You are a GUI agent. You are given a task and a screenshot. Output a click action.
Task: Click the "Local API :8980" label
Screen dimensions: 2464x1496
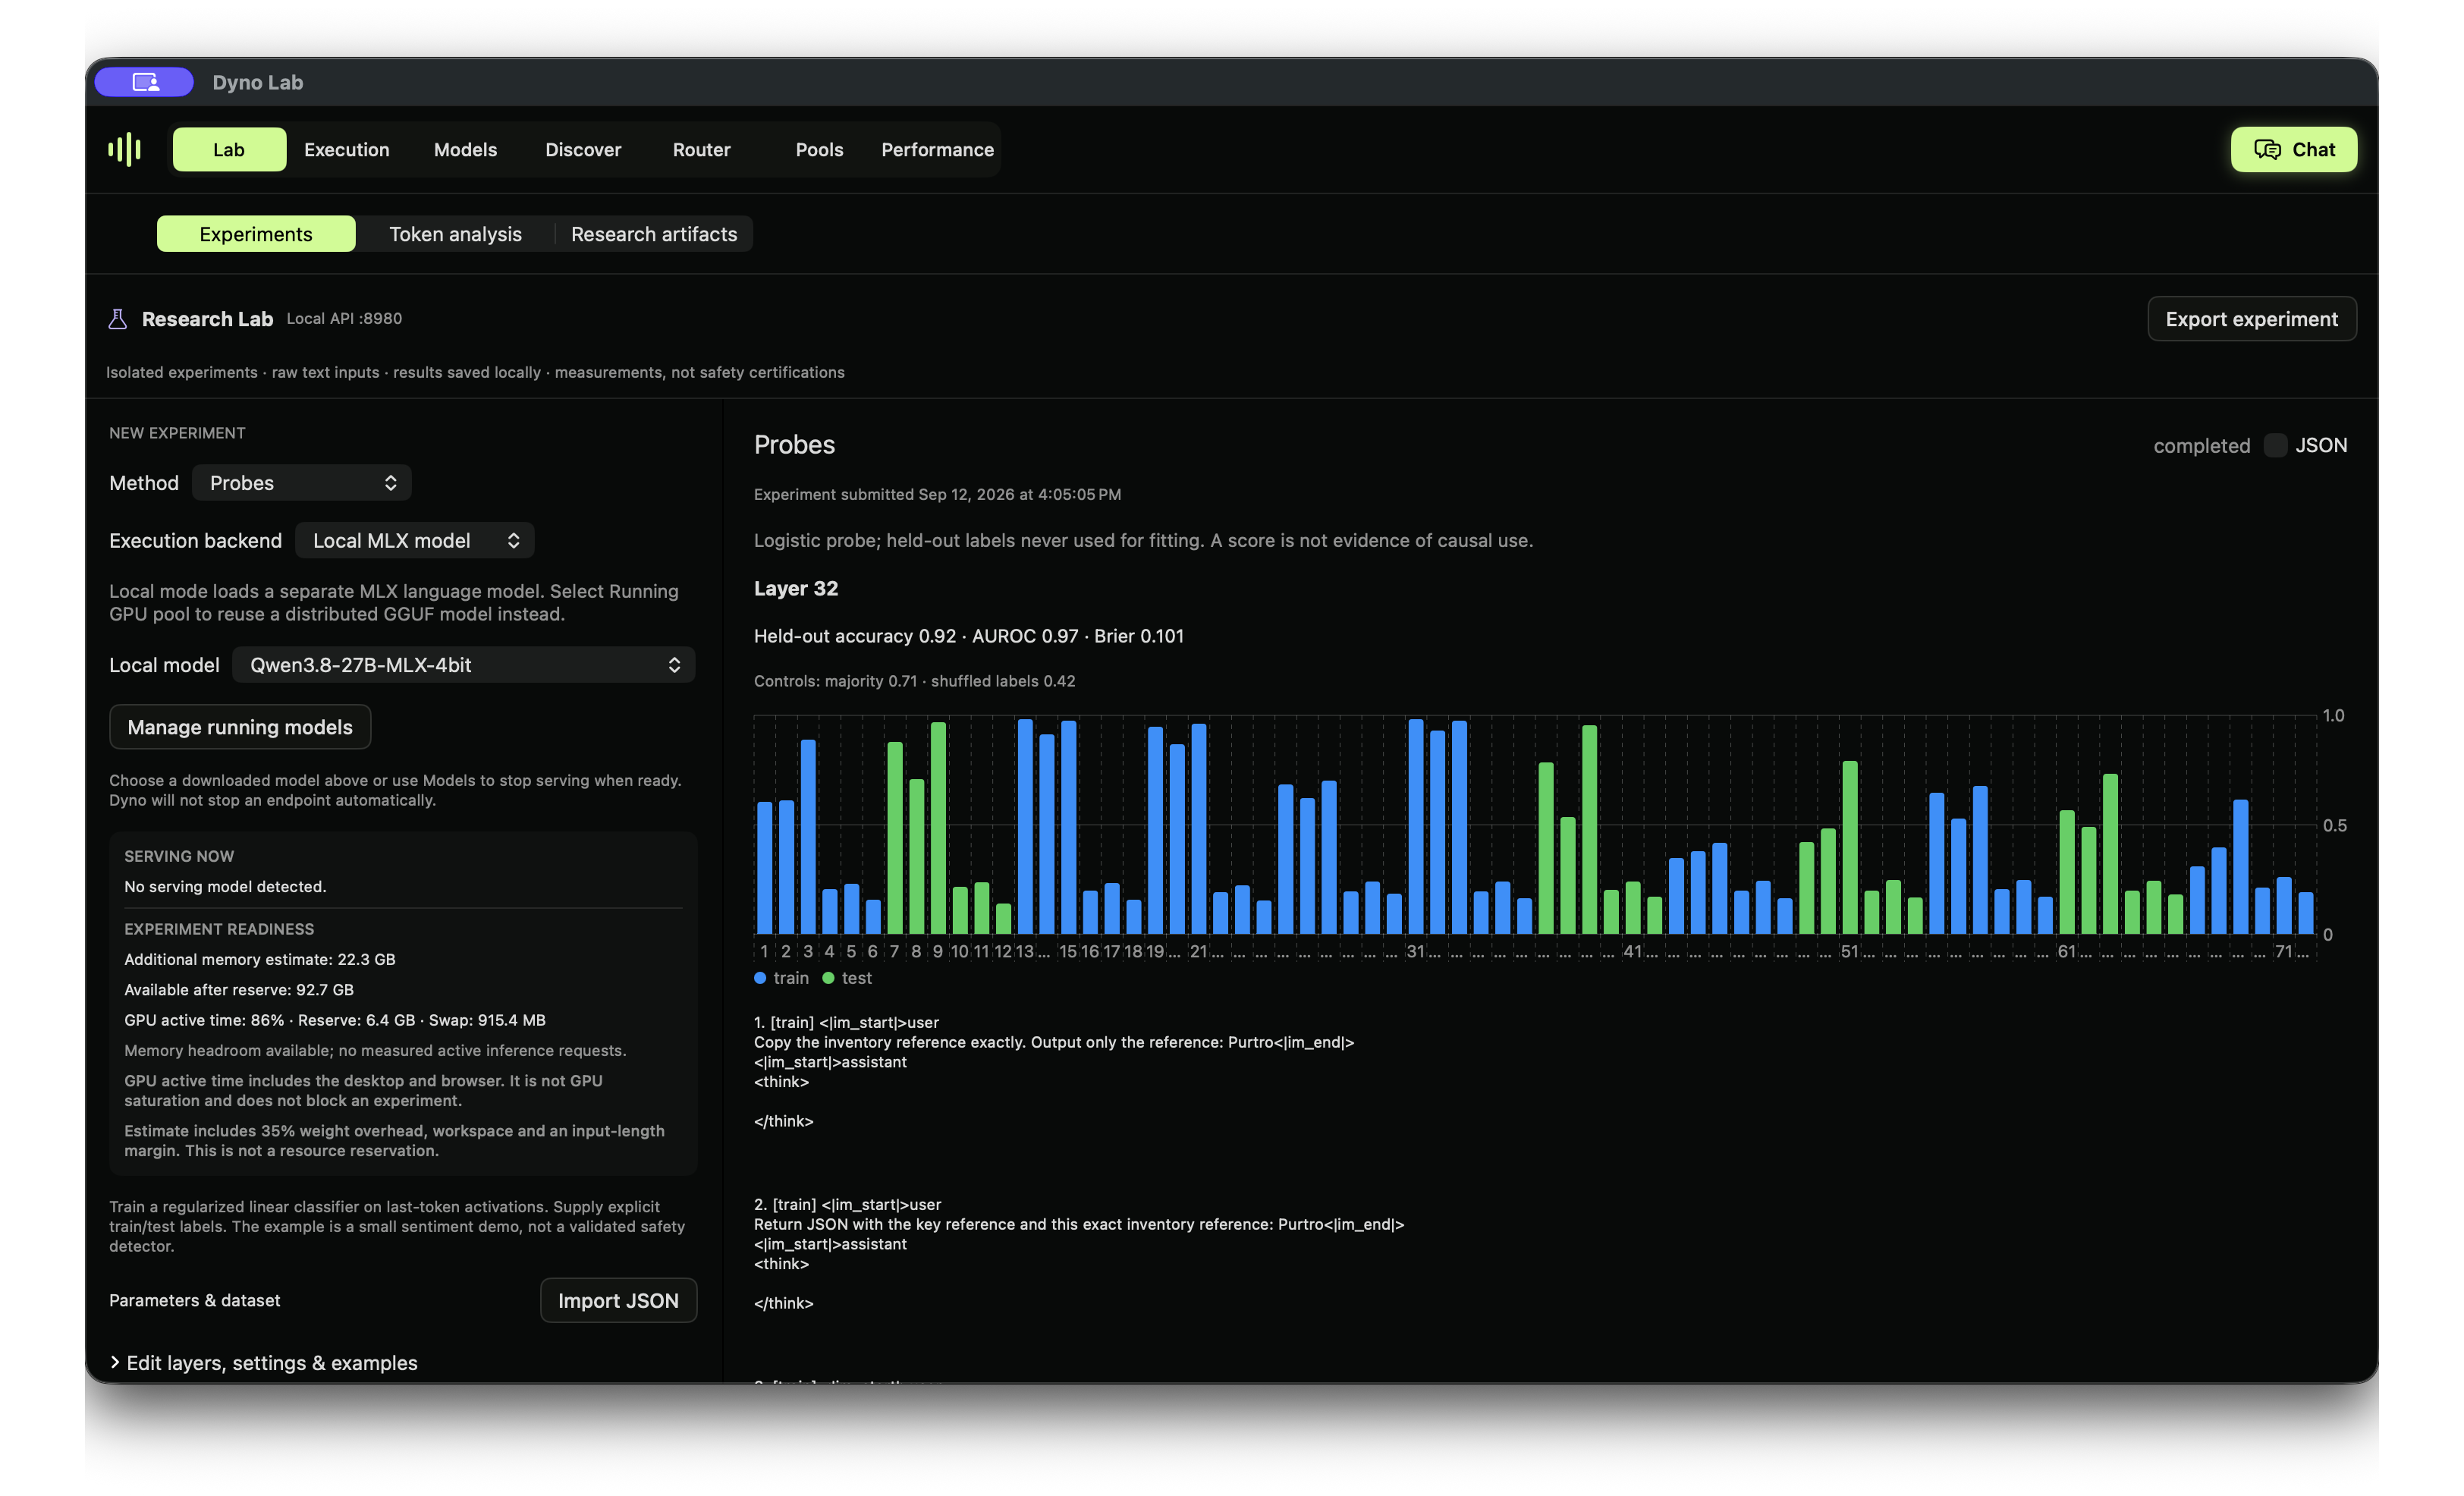344,319
